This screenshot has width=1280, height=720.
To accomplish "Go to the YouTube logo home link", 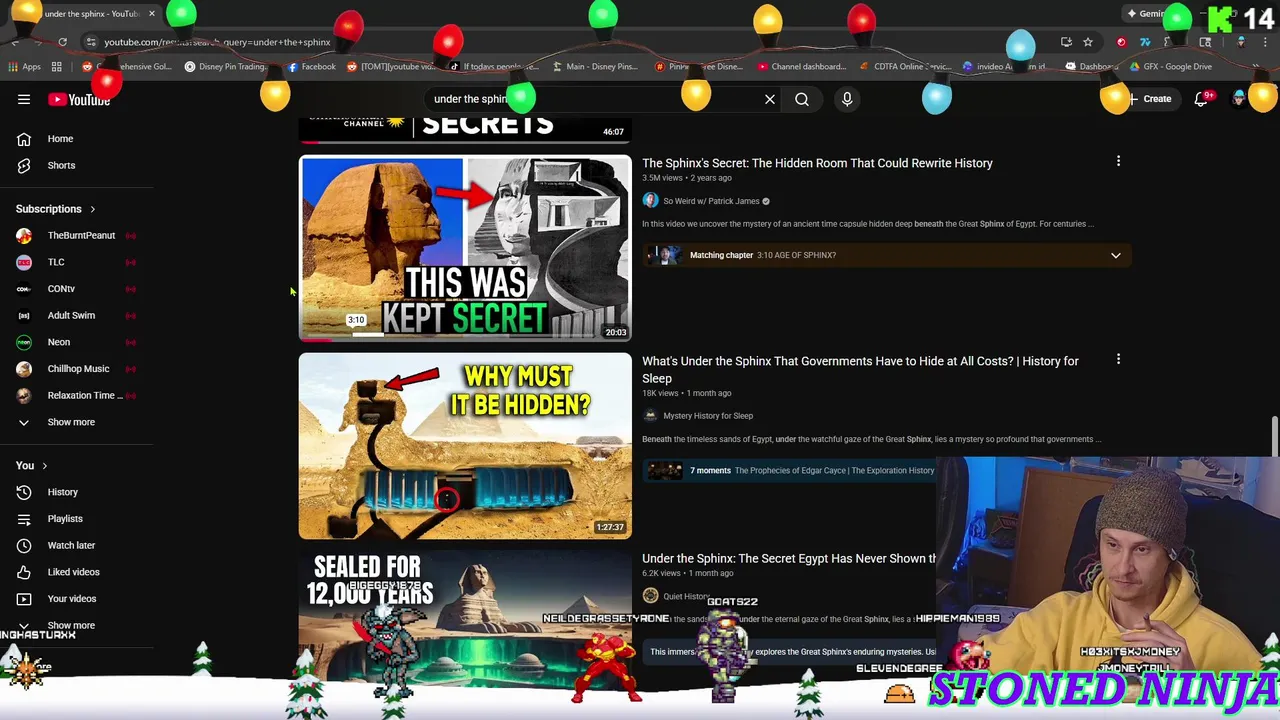I will pos(80,99).
